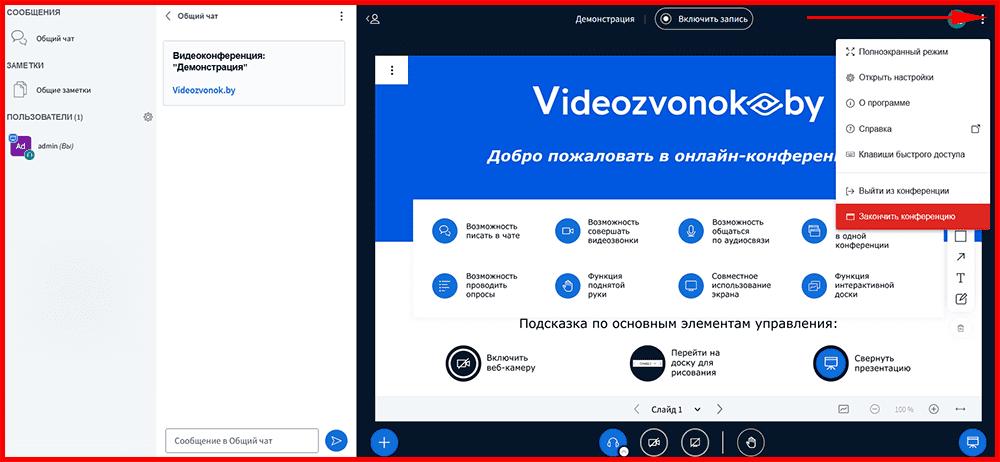Screen dimensions: 1000x462
Task: Choose Выйти из конференции
Action: [912, 191]
